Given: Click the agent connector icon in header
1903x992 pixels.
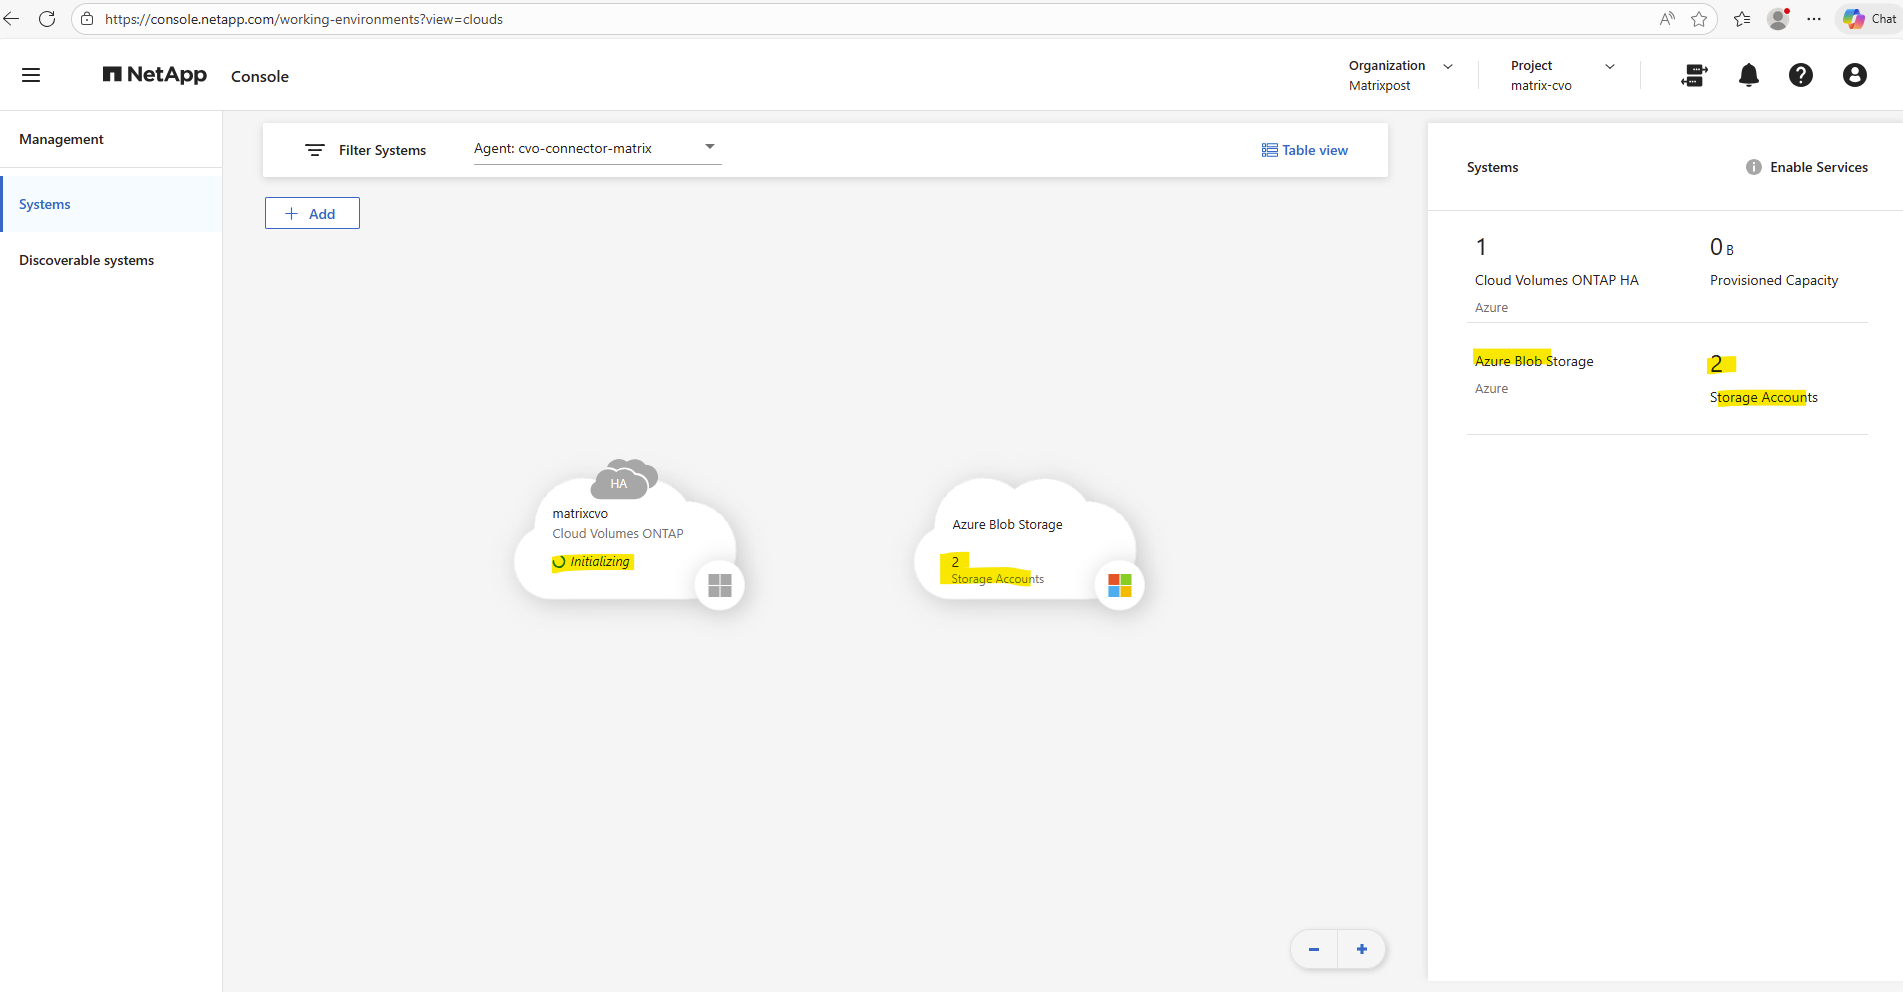Looking at the screenshot, I should (1694, 75).
